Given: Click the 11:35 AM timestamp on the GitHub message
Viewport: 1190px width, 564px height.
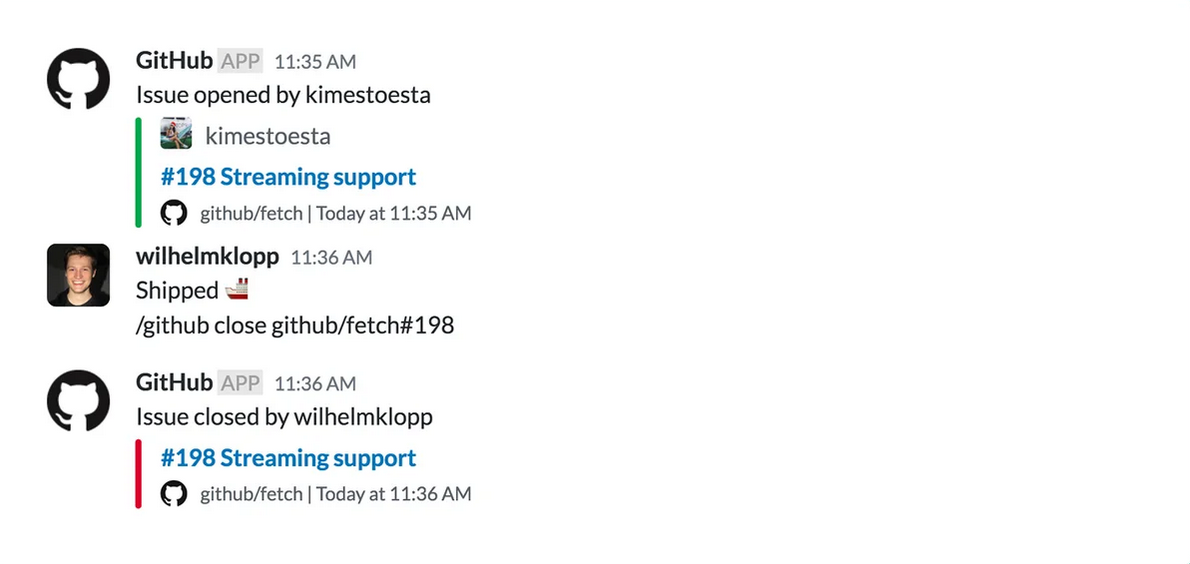Looking at the screenshot, I should (x=314, y=62).
